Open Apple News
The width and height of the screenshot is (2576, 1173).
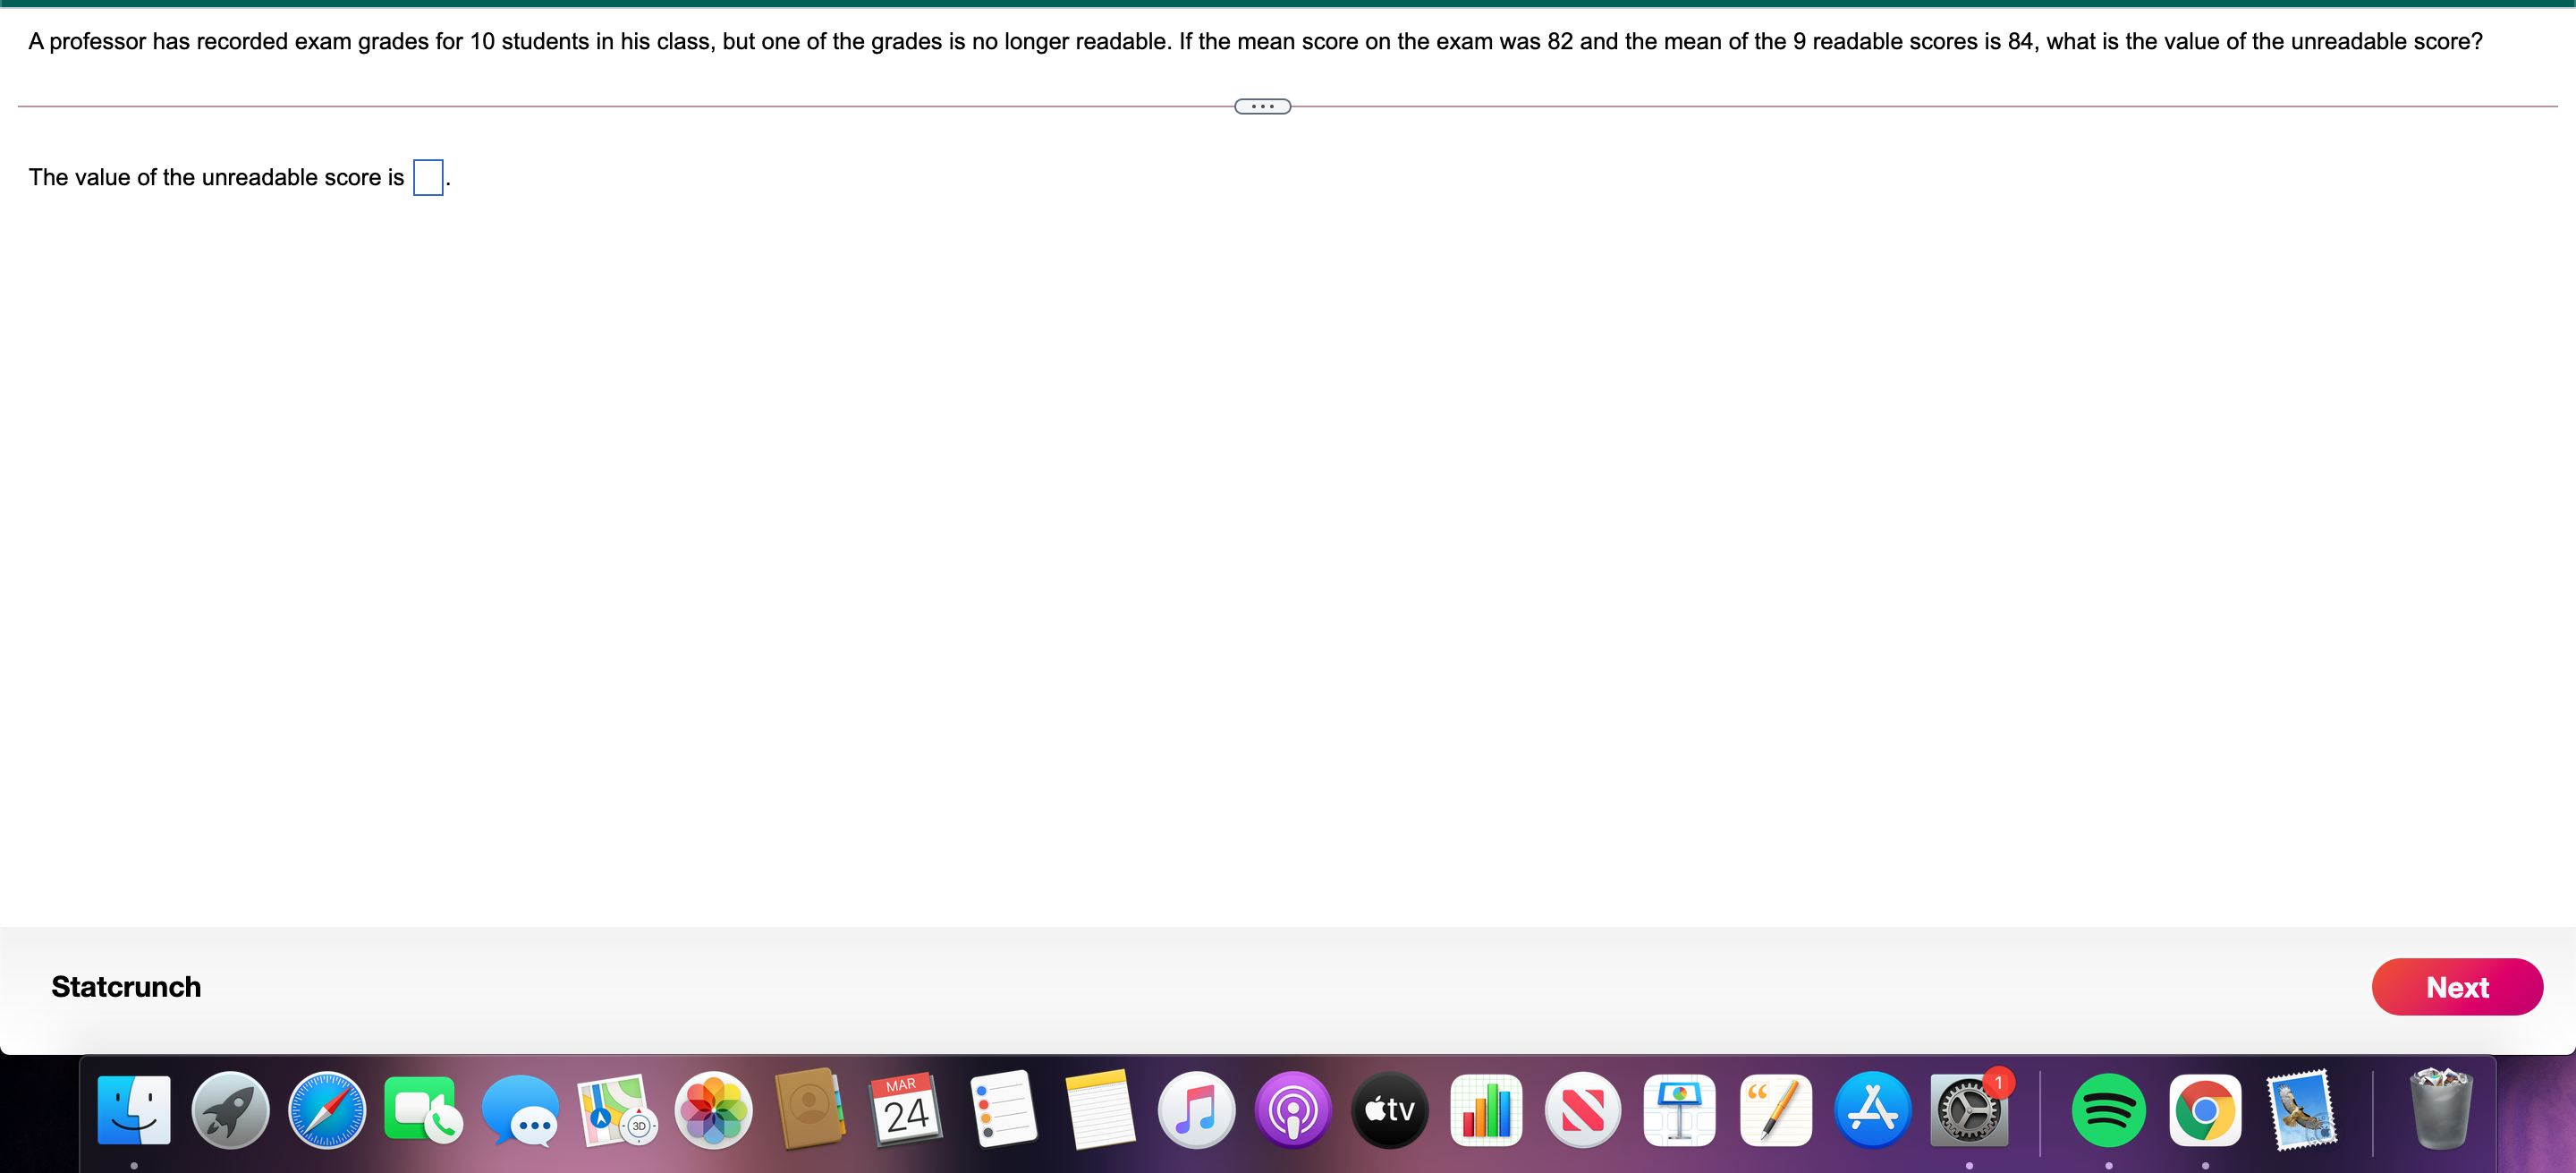[1582, 1110]
